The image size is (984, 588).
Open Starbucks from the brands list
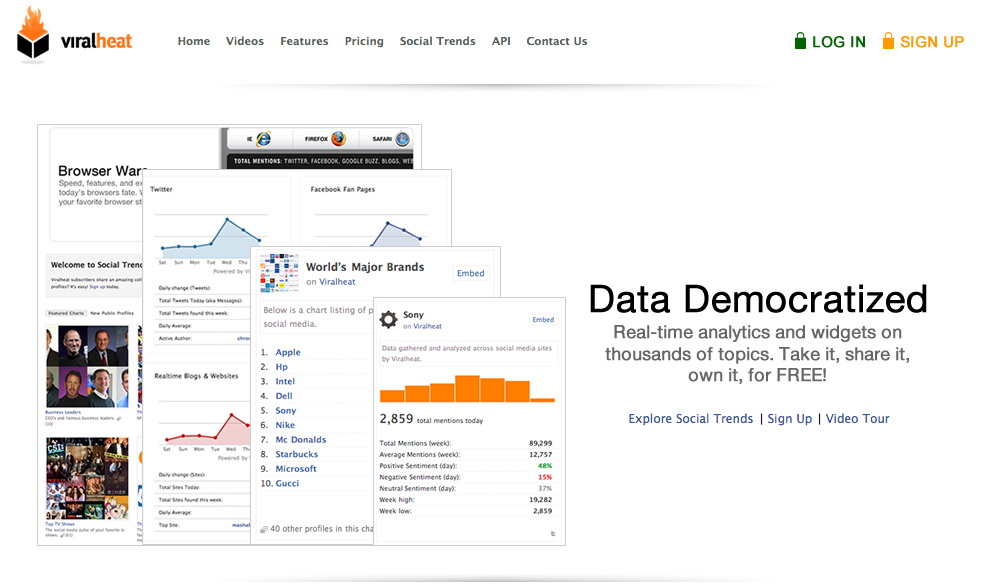[297, 454]
